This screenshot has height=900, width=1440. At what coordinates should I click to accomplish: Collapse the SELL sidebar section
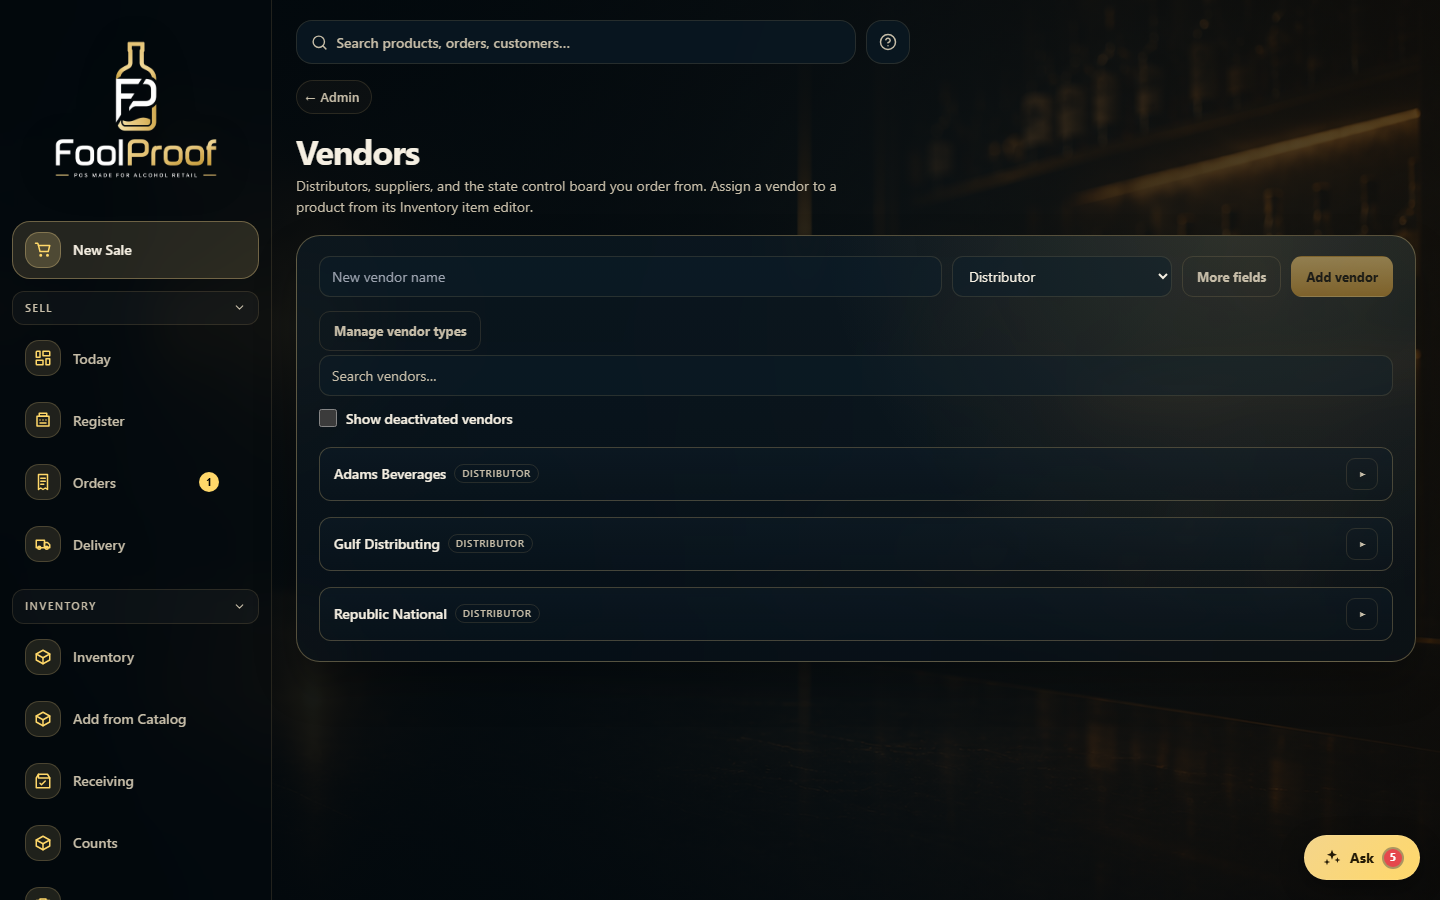[x=135, y=308]
